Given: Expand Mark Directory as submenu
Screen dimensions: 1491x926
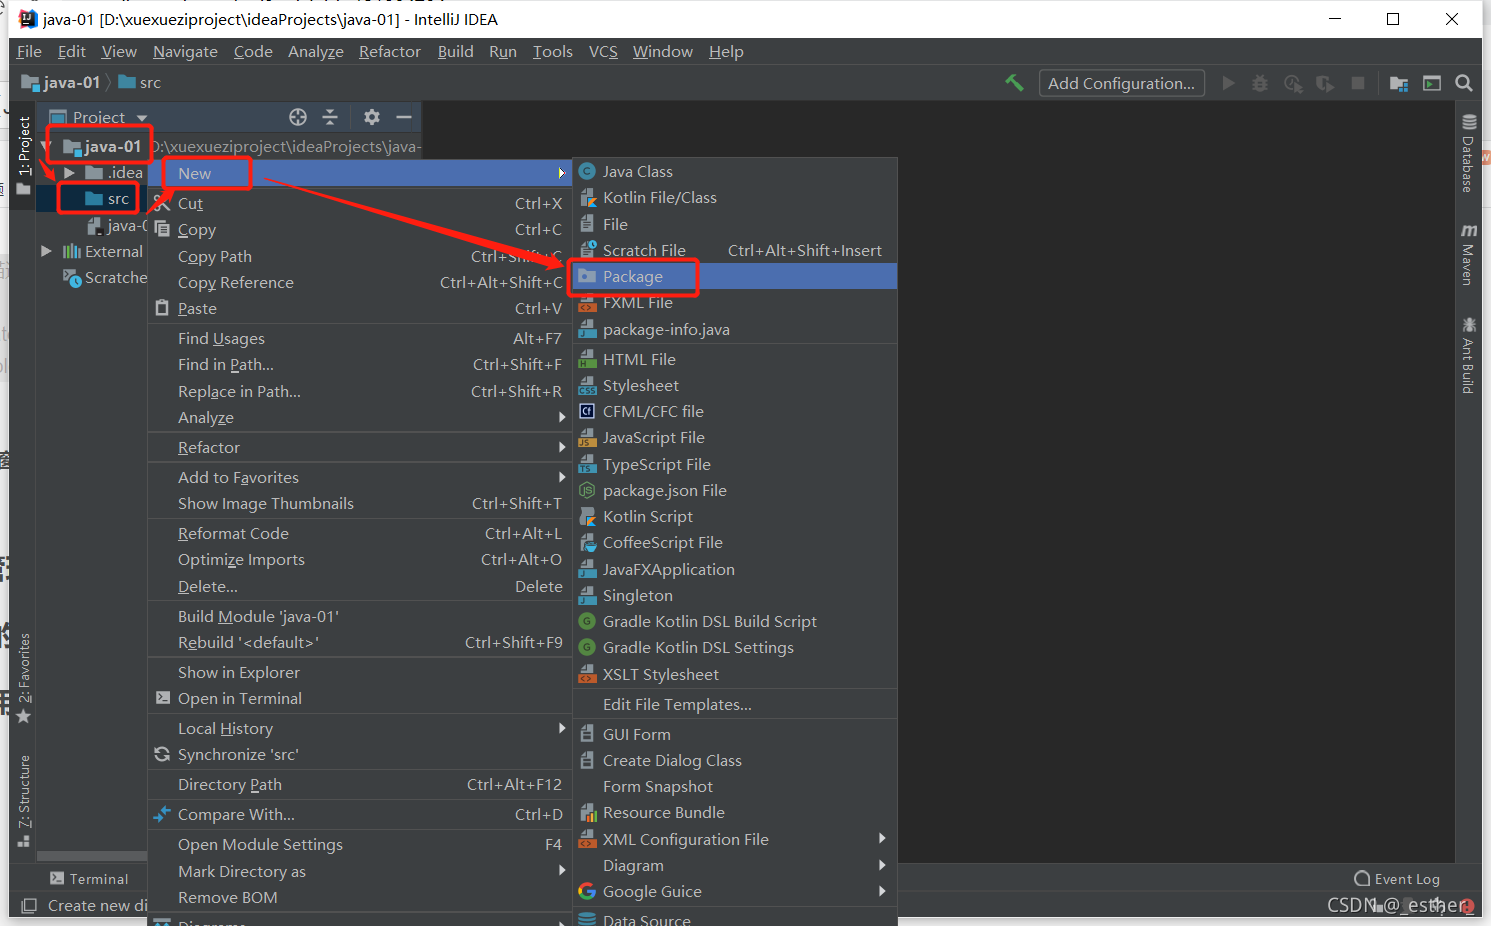Looking at the screenshot, I should (360, 871).
